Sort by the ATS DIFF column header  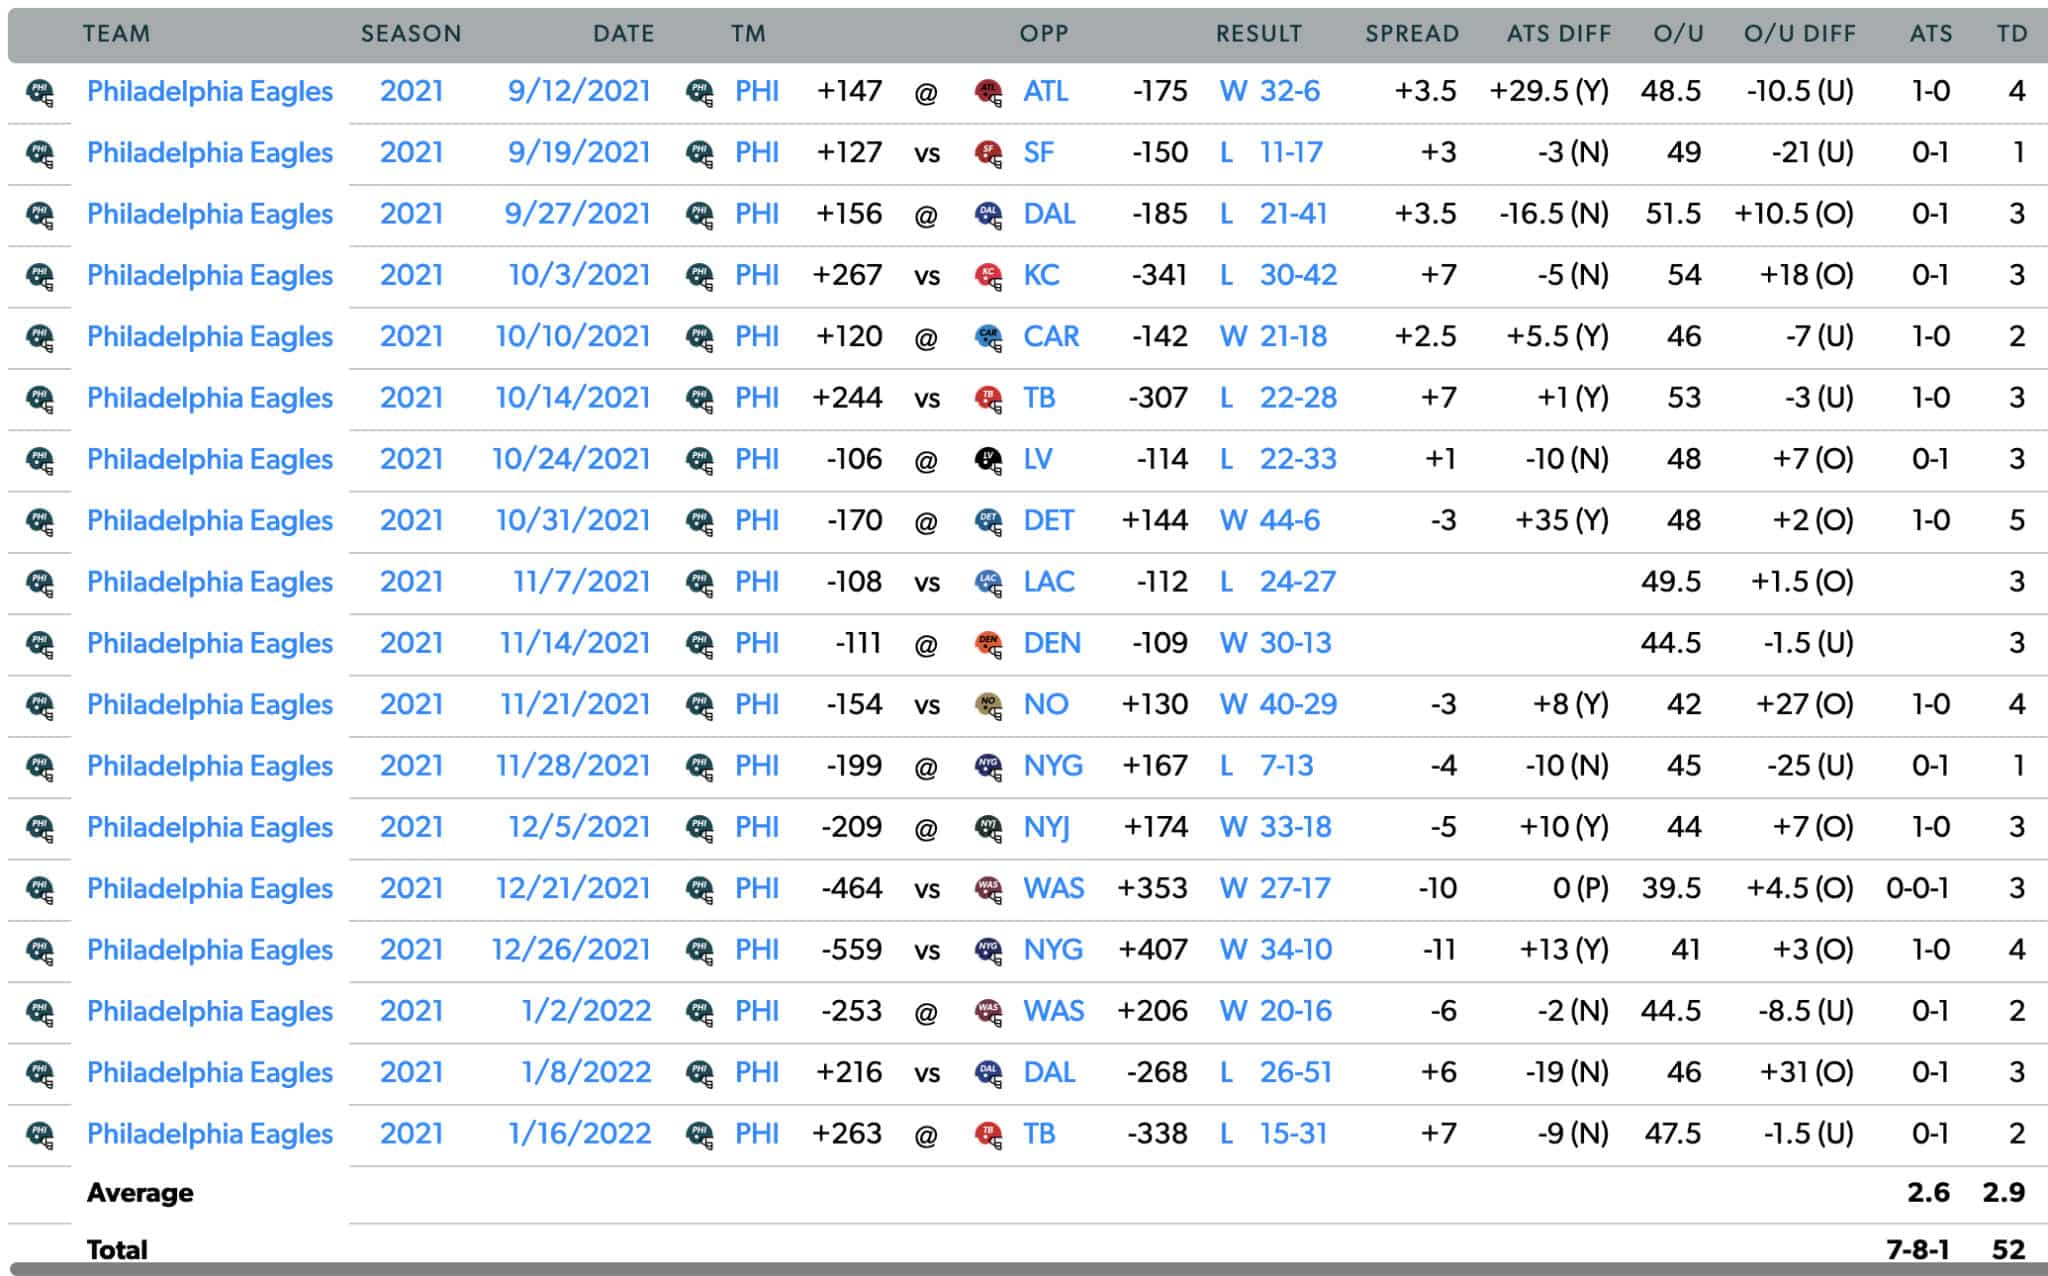[x=1559, y=34]
